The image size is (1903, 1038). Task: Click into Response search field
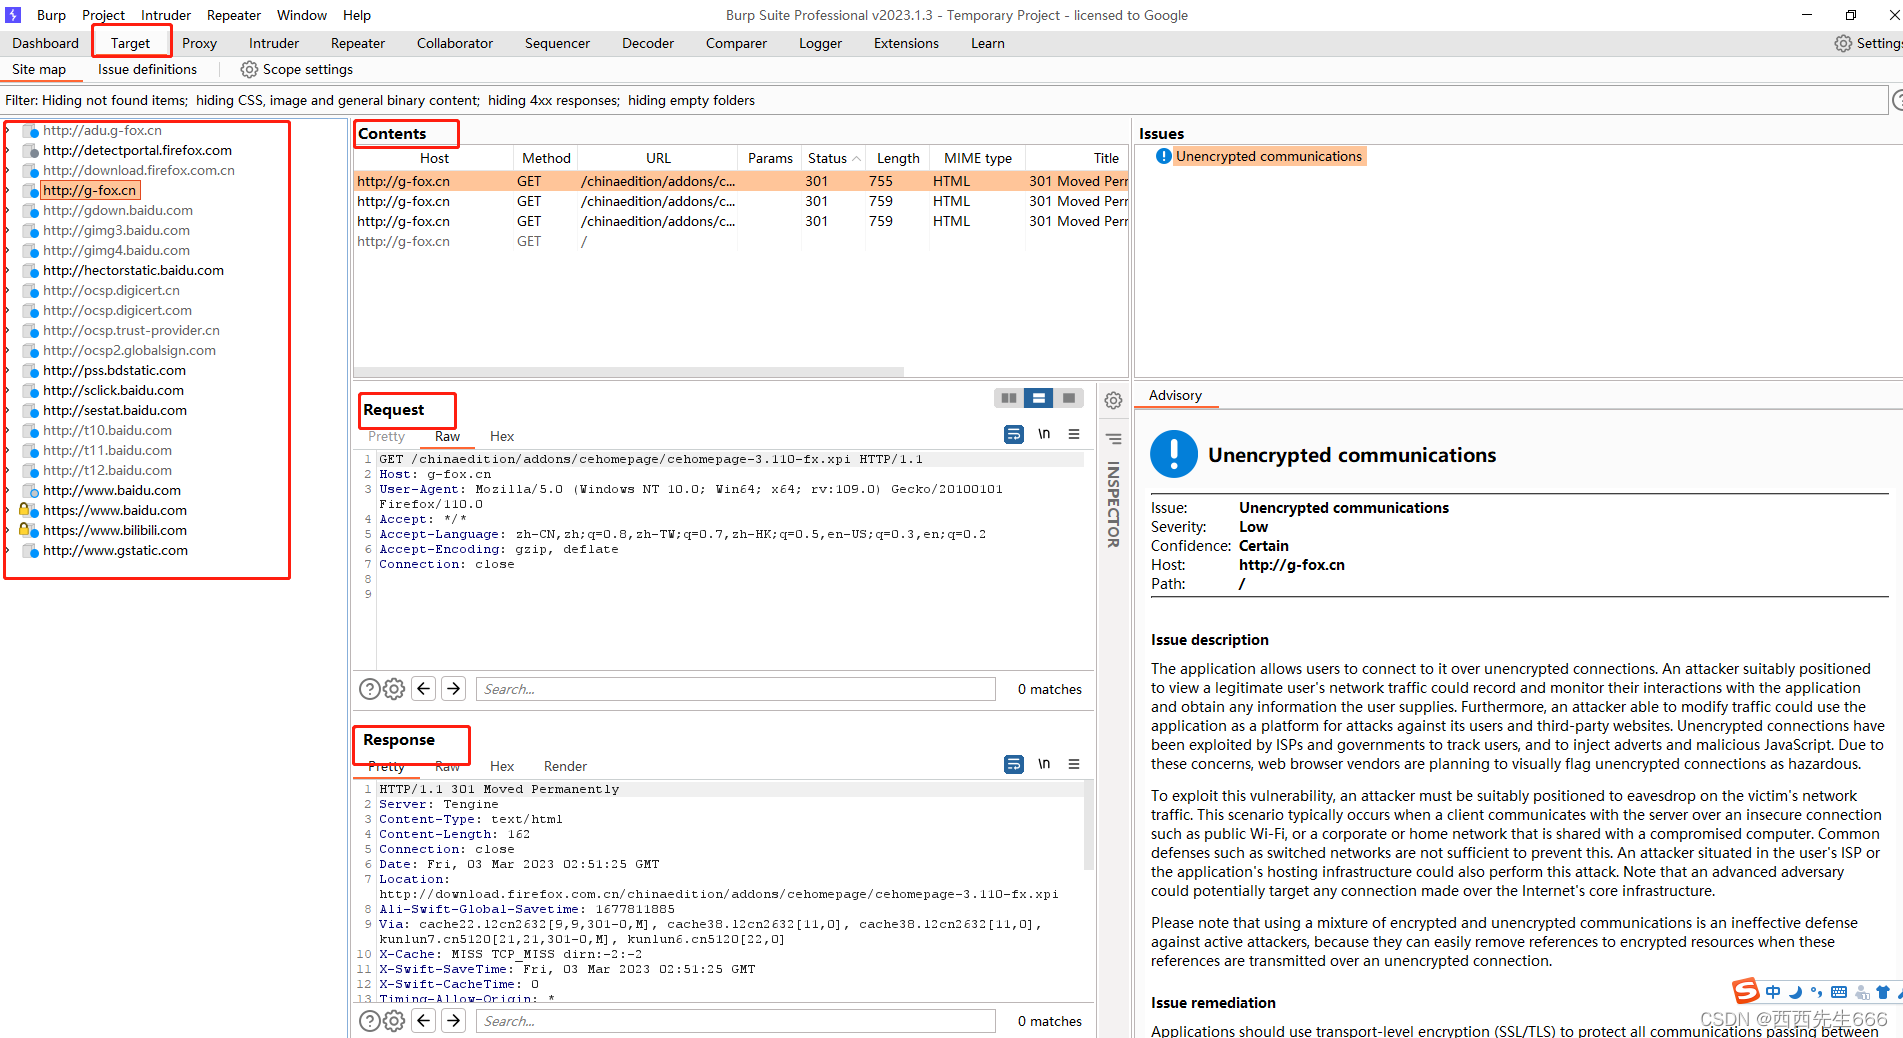point(736,1021)
